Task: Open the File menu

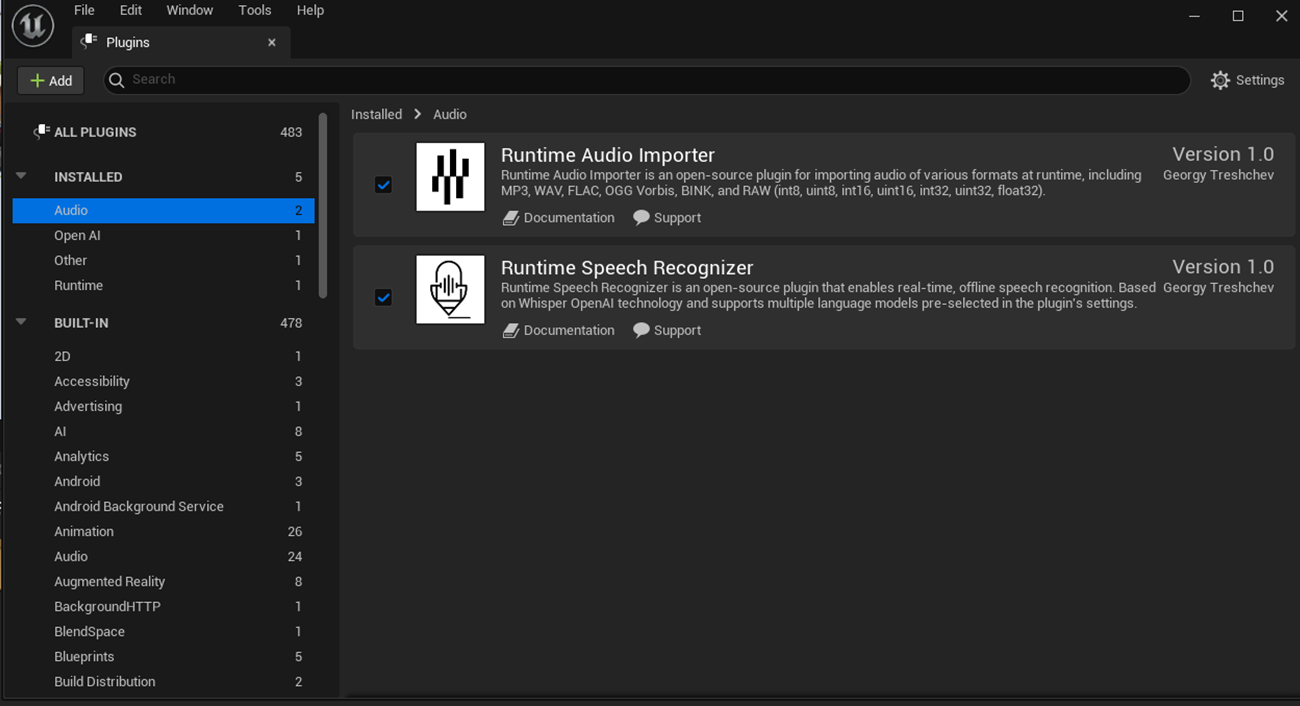Action: 84,10
